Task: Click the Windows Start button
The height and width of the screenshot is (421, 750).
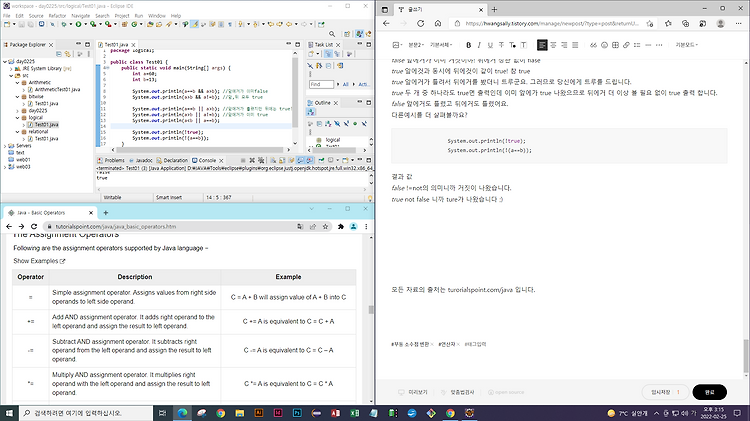Action: (x=10, y=413)
